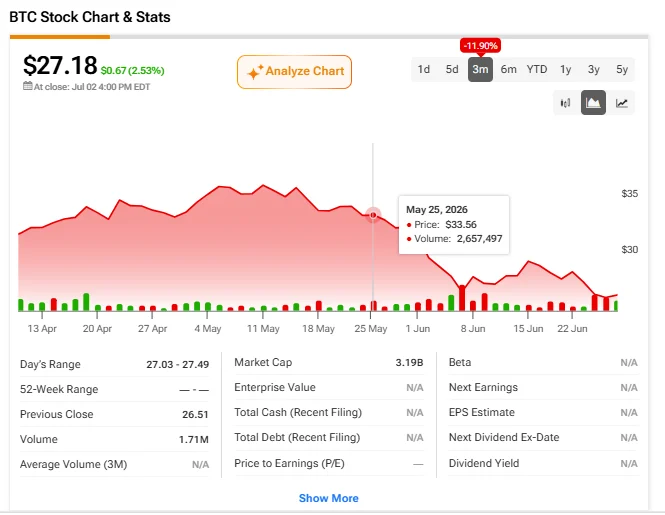
Task: Click the calendar icon beside At close
Action: (28, 86)
